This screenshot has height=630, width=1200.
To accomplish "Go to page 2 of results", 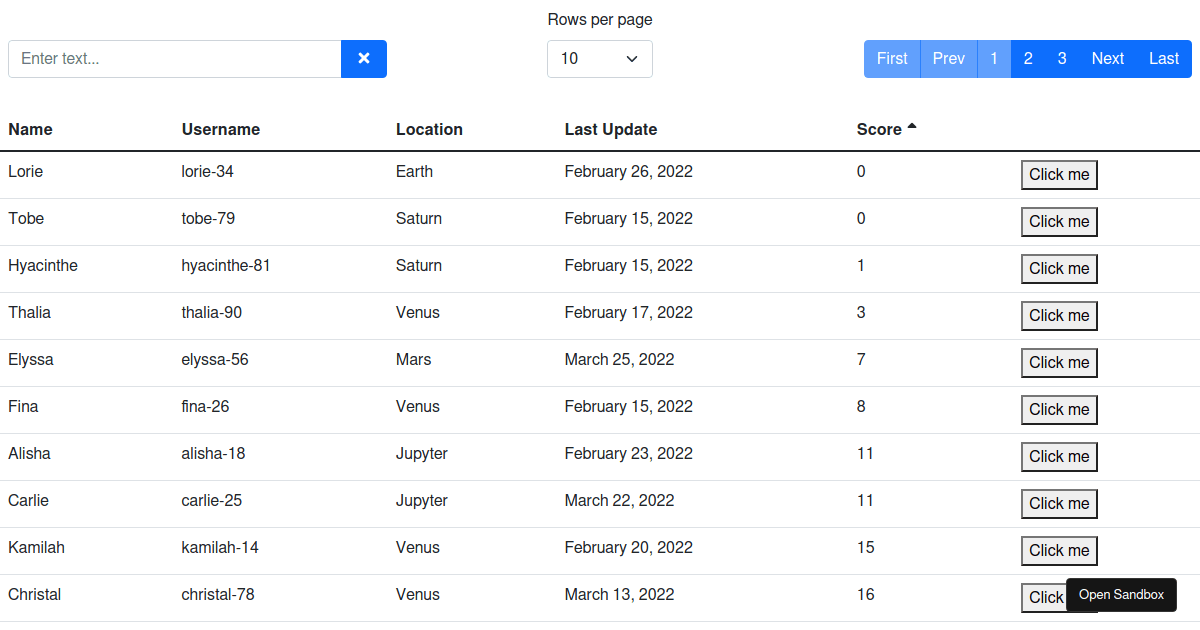I will tap(1028, 58).
